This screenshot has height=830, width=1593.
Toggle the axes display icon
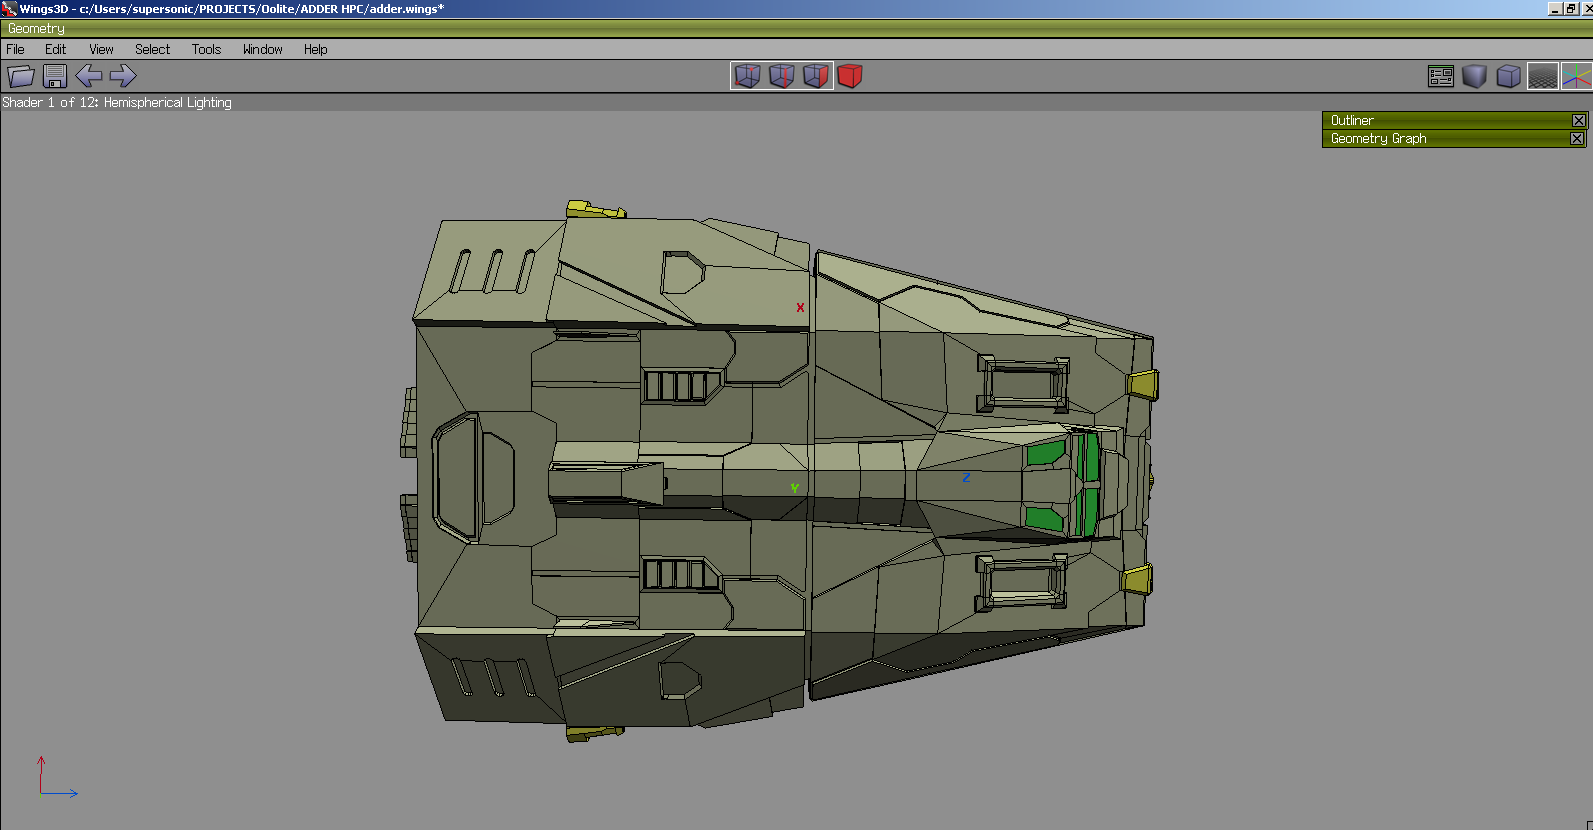click(x=1577, y=76)
